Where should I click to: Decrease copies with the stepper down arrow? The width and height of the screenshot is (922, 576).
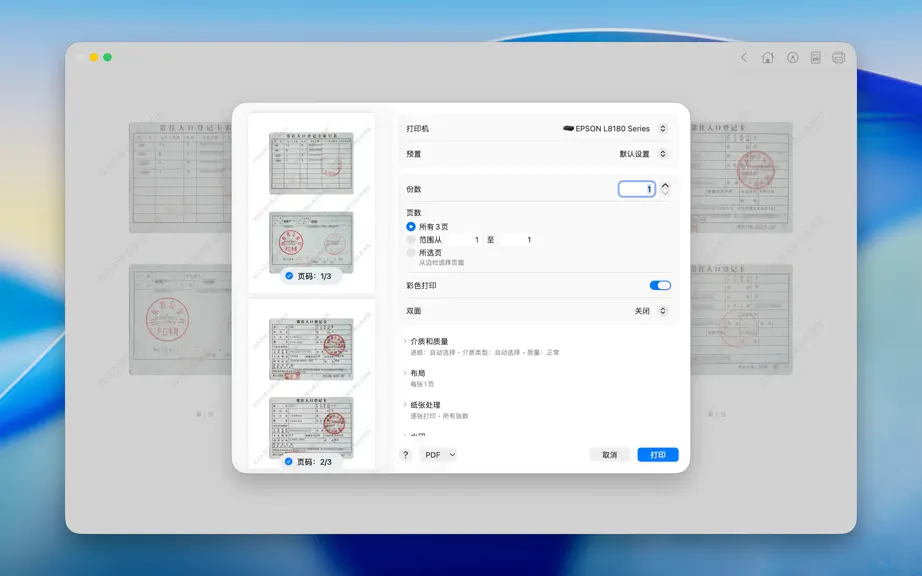click(x=665, y=193)
